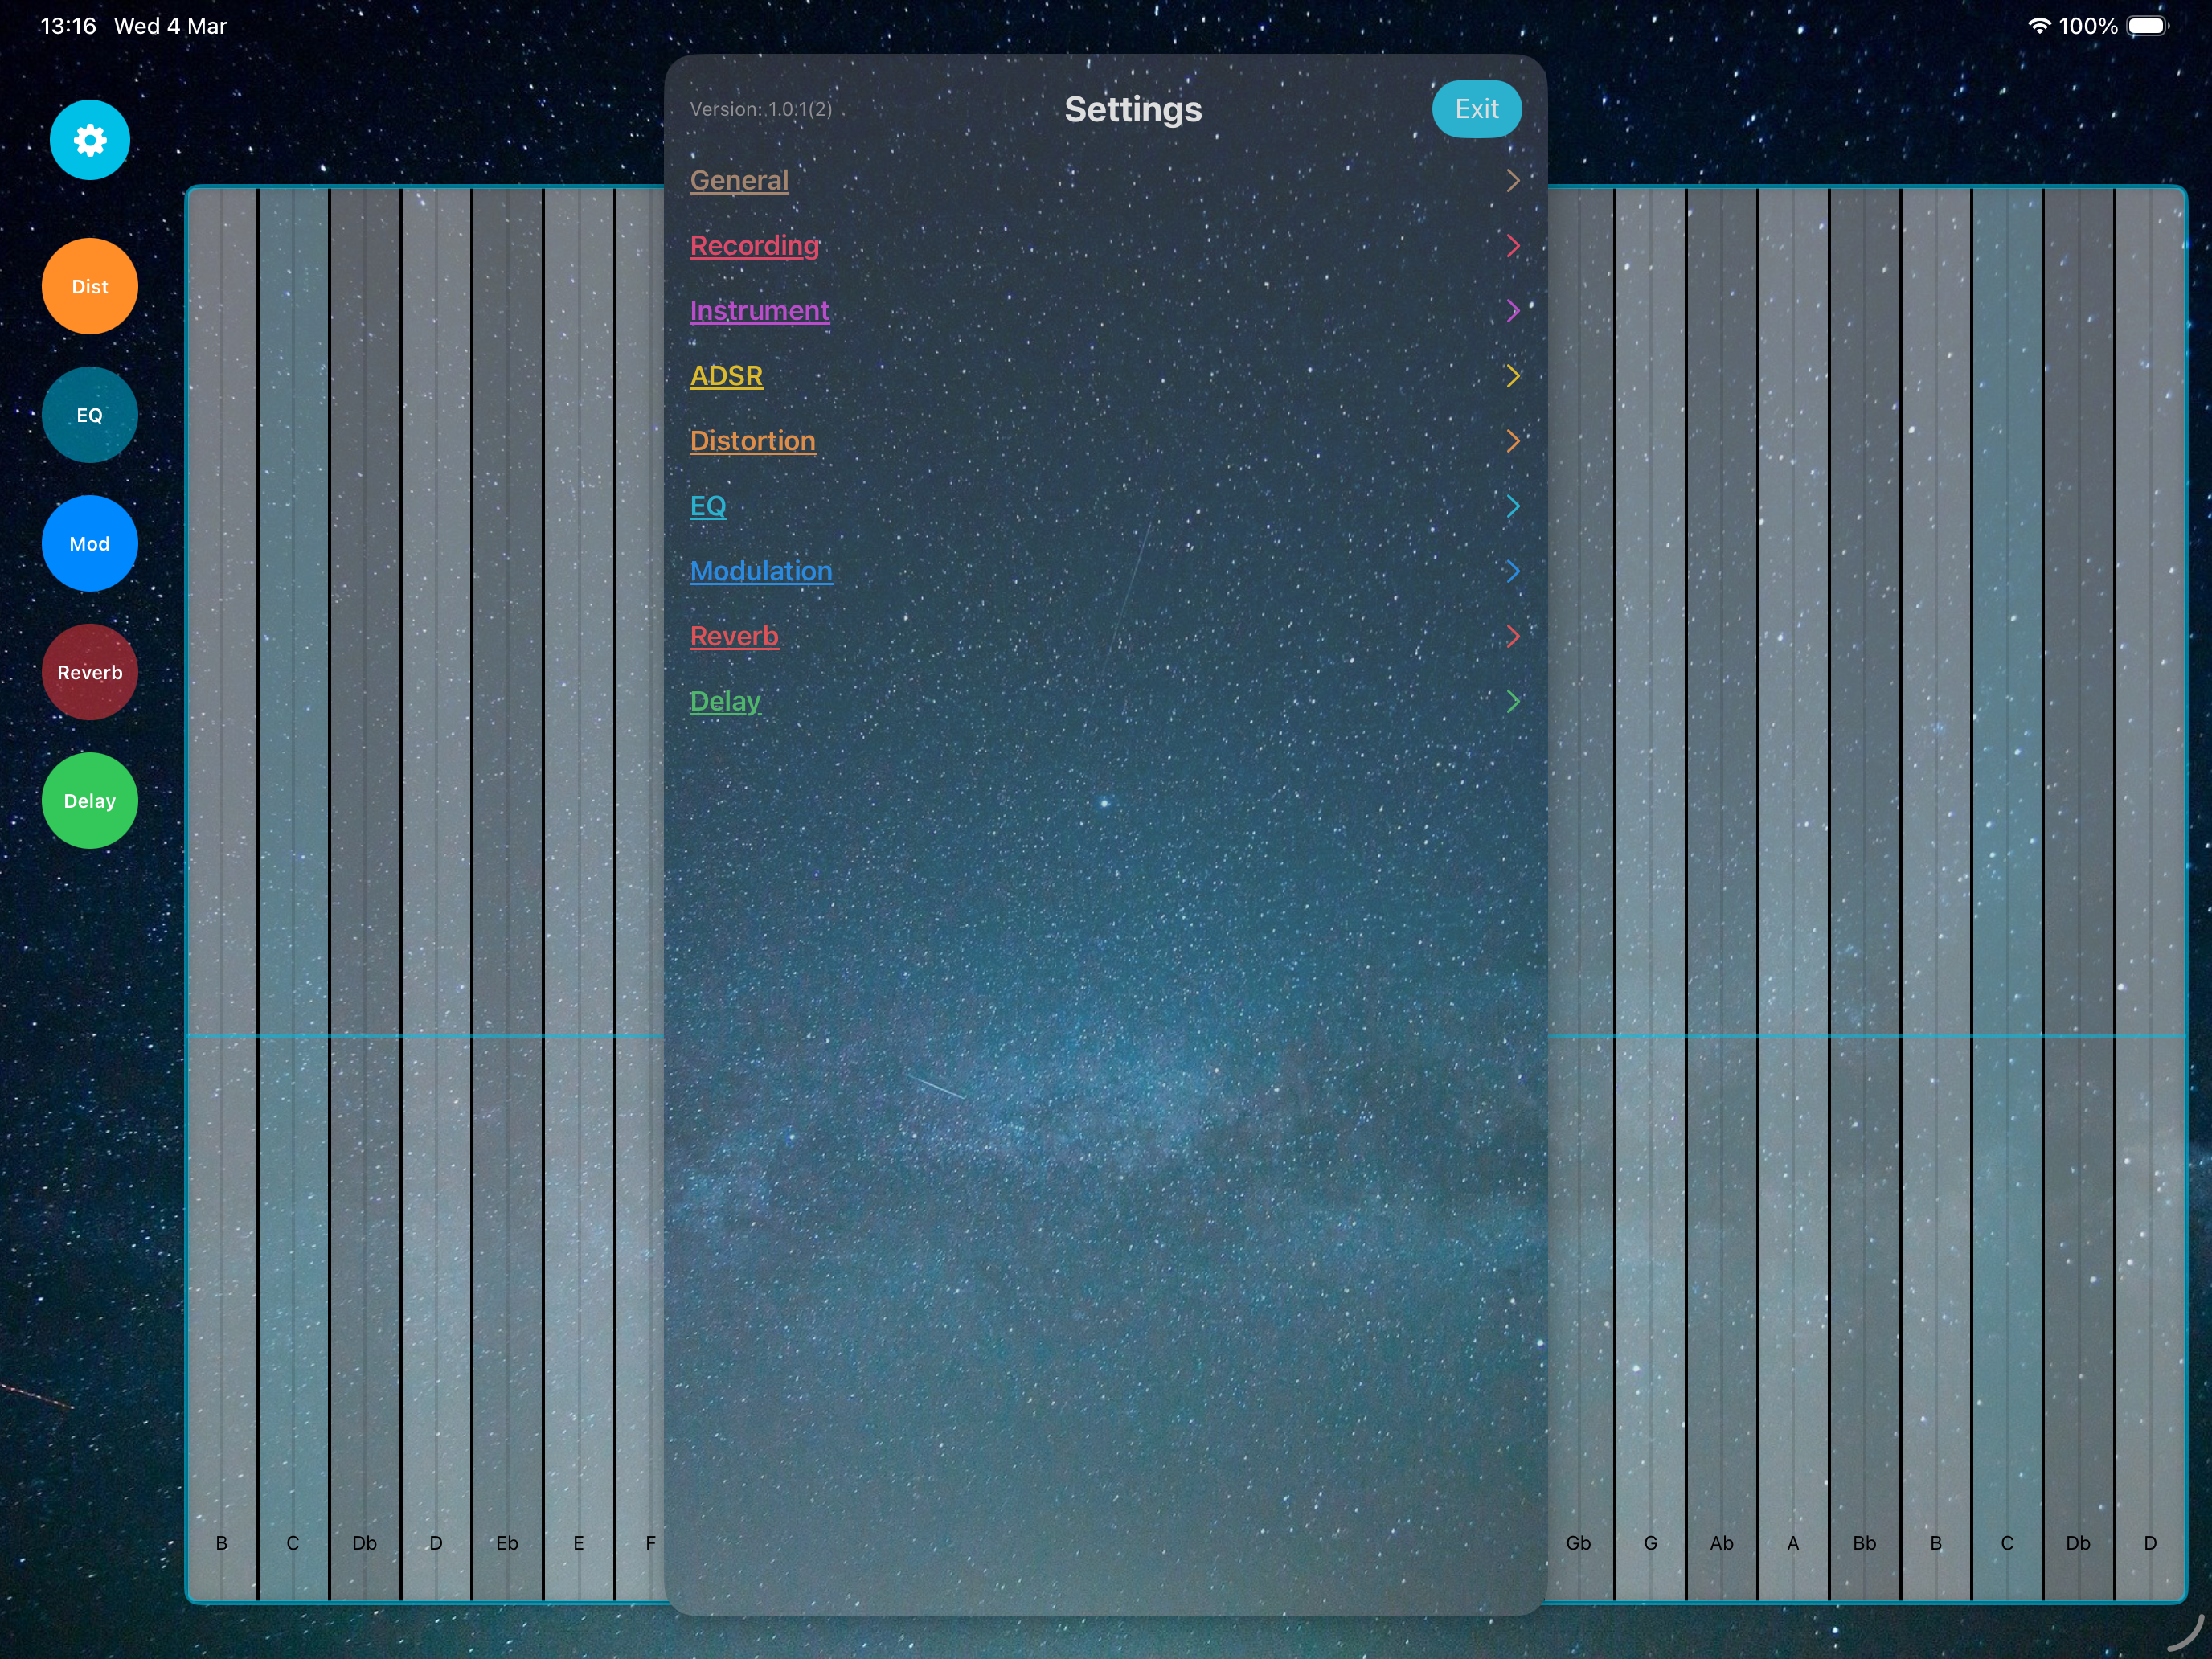The width and height of the screenshot is (2212, 1659).
Task: Open the Modulation settings link
Action: point(761,571)
